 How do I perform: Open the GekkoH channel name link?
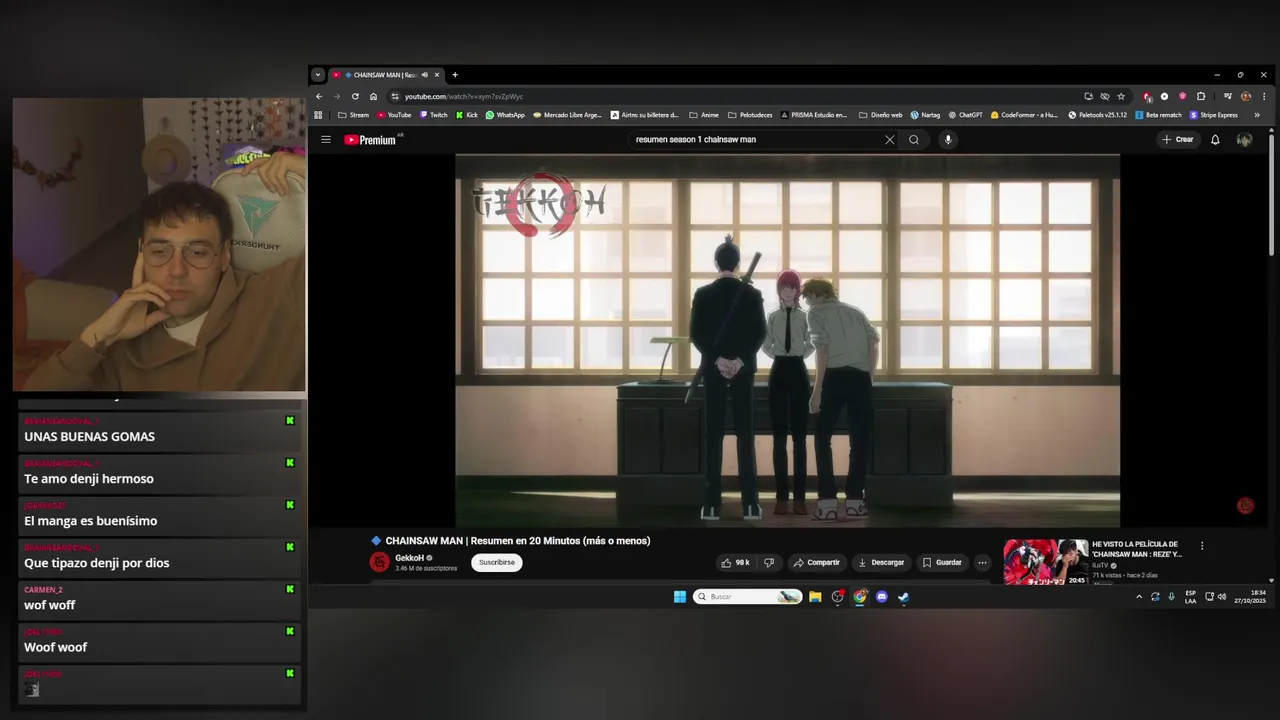[409, 558]
